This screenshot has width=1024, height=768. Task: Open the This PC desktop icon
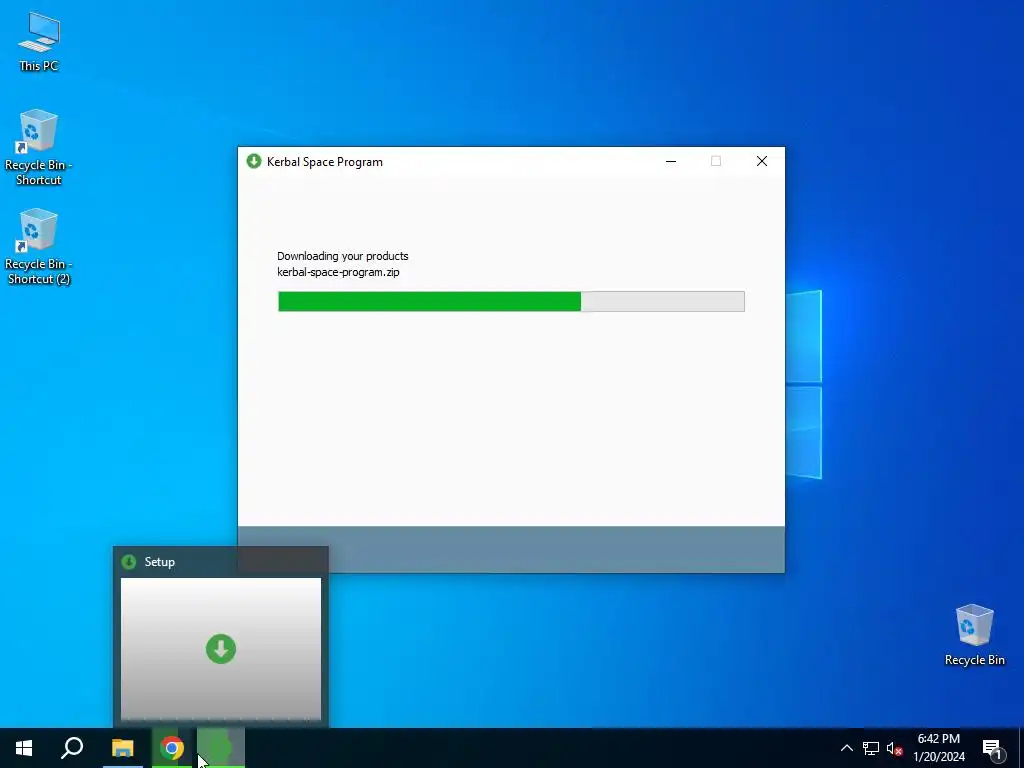39,42
